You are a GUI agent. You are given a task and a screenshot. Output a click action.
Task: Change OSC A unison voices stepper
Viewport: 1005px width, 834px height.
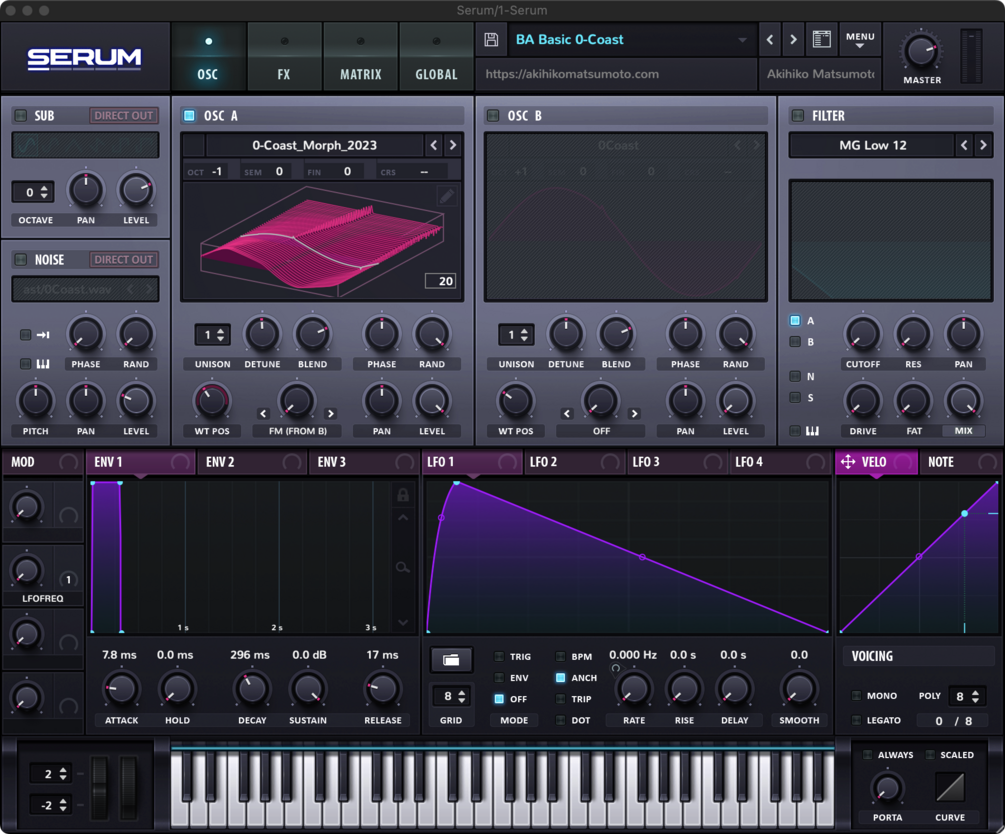click(220, 335)
